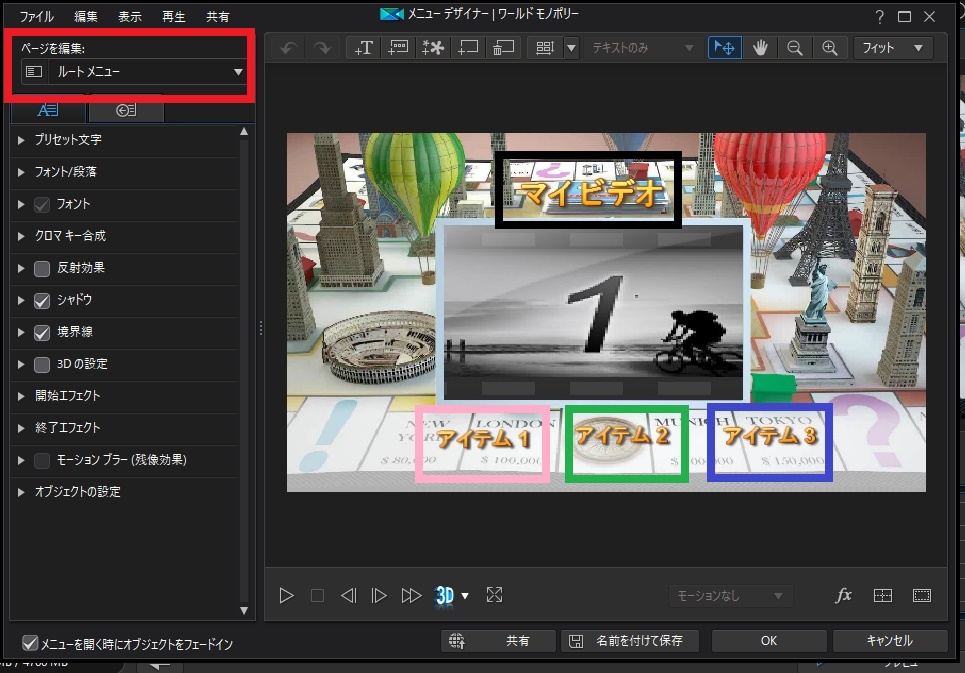The width and height of the screenshot is (965, 673).
Task: Click the add menu button icon with dots
Action: click(x=398, y=48)
